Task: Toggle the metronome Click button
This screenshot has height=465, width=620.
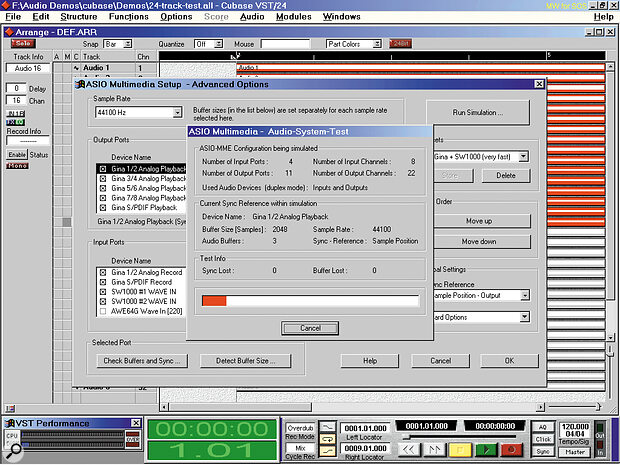Action: (543, 439)
